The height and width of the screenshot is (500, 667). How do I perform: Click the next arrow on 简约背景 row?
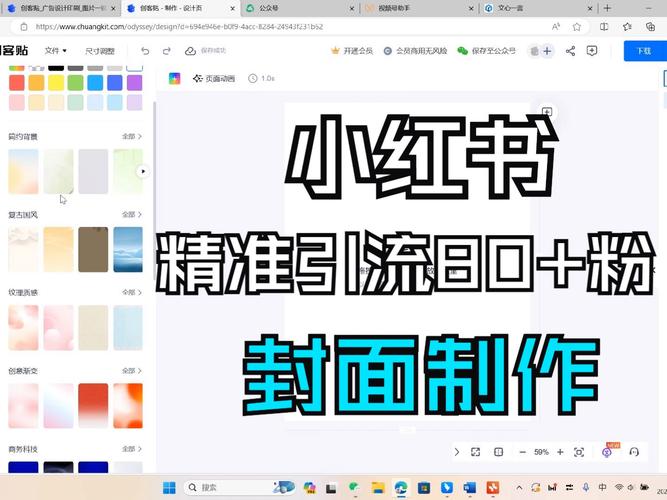coord(143,171)
